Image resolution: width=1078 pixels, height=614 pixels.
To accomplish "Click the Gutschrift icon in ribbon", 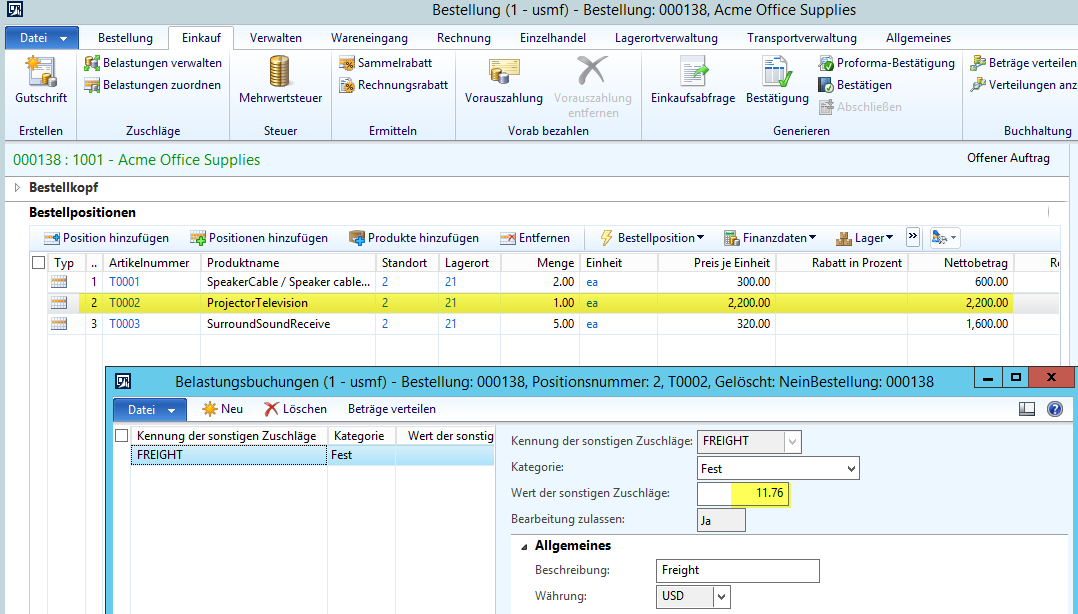I will pyautogui.click(x=40, y=80).
